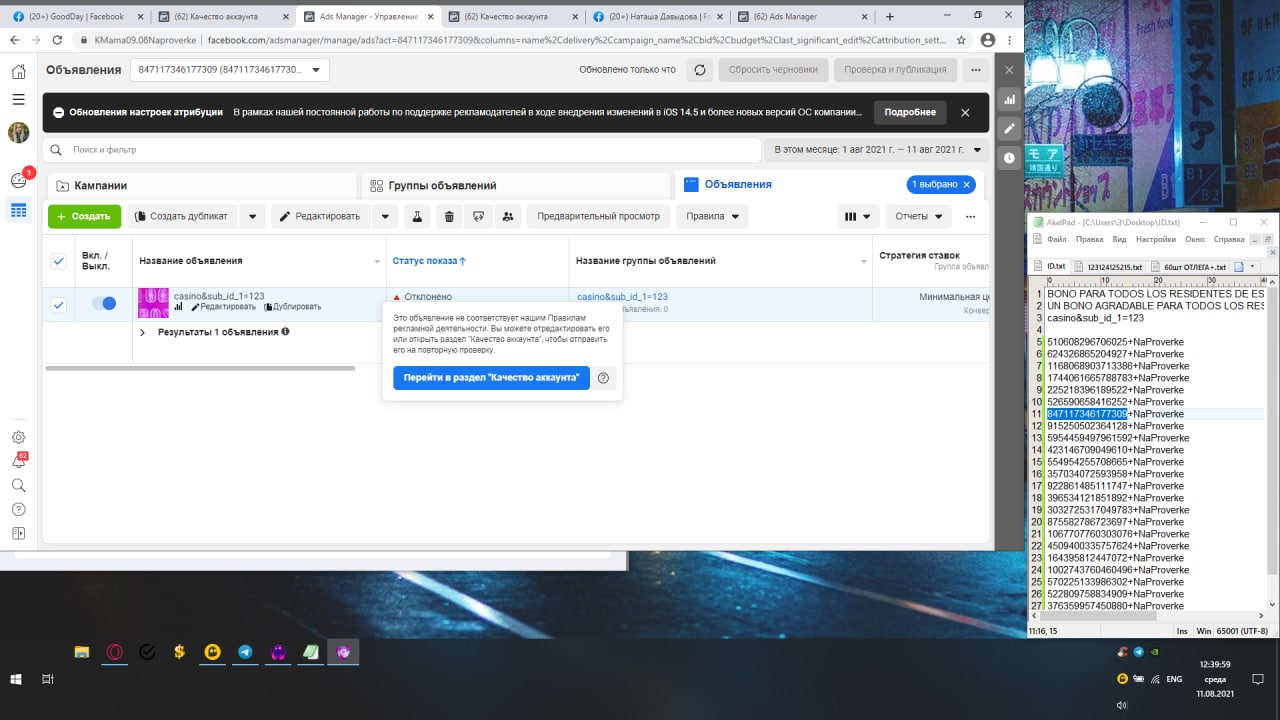Toggle the sidebar collapse icon at bottom

18,533
